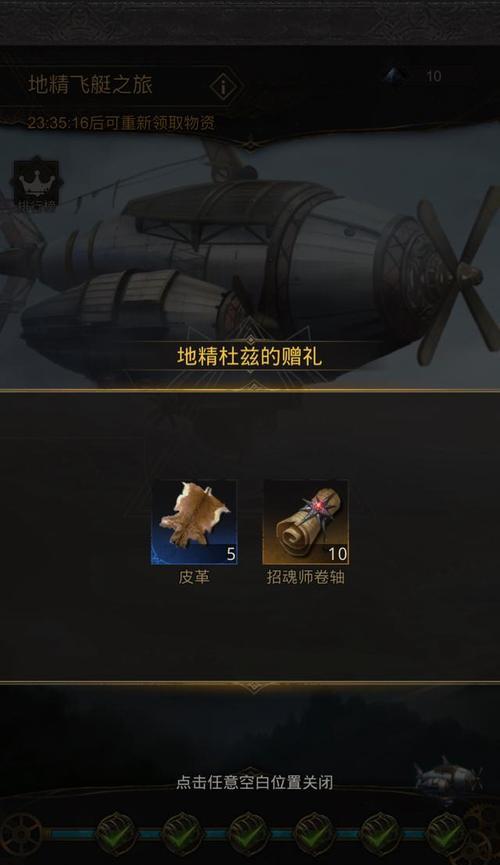Image resolution: width=500 pixels, height=865 pixels.
Task: Click the blue crystal currency icon
Action: 394,76
